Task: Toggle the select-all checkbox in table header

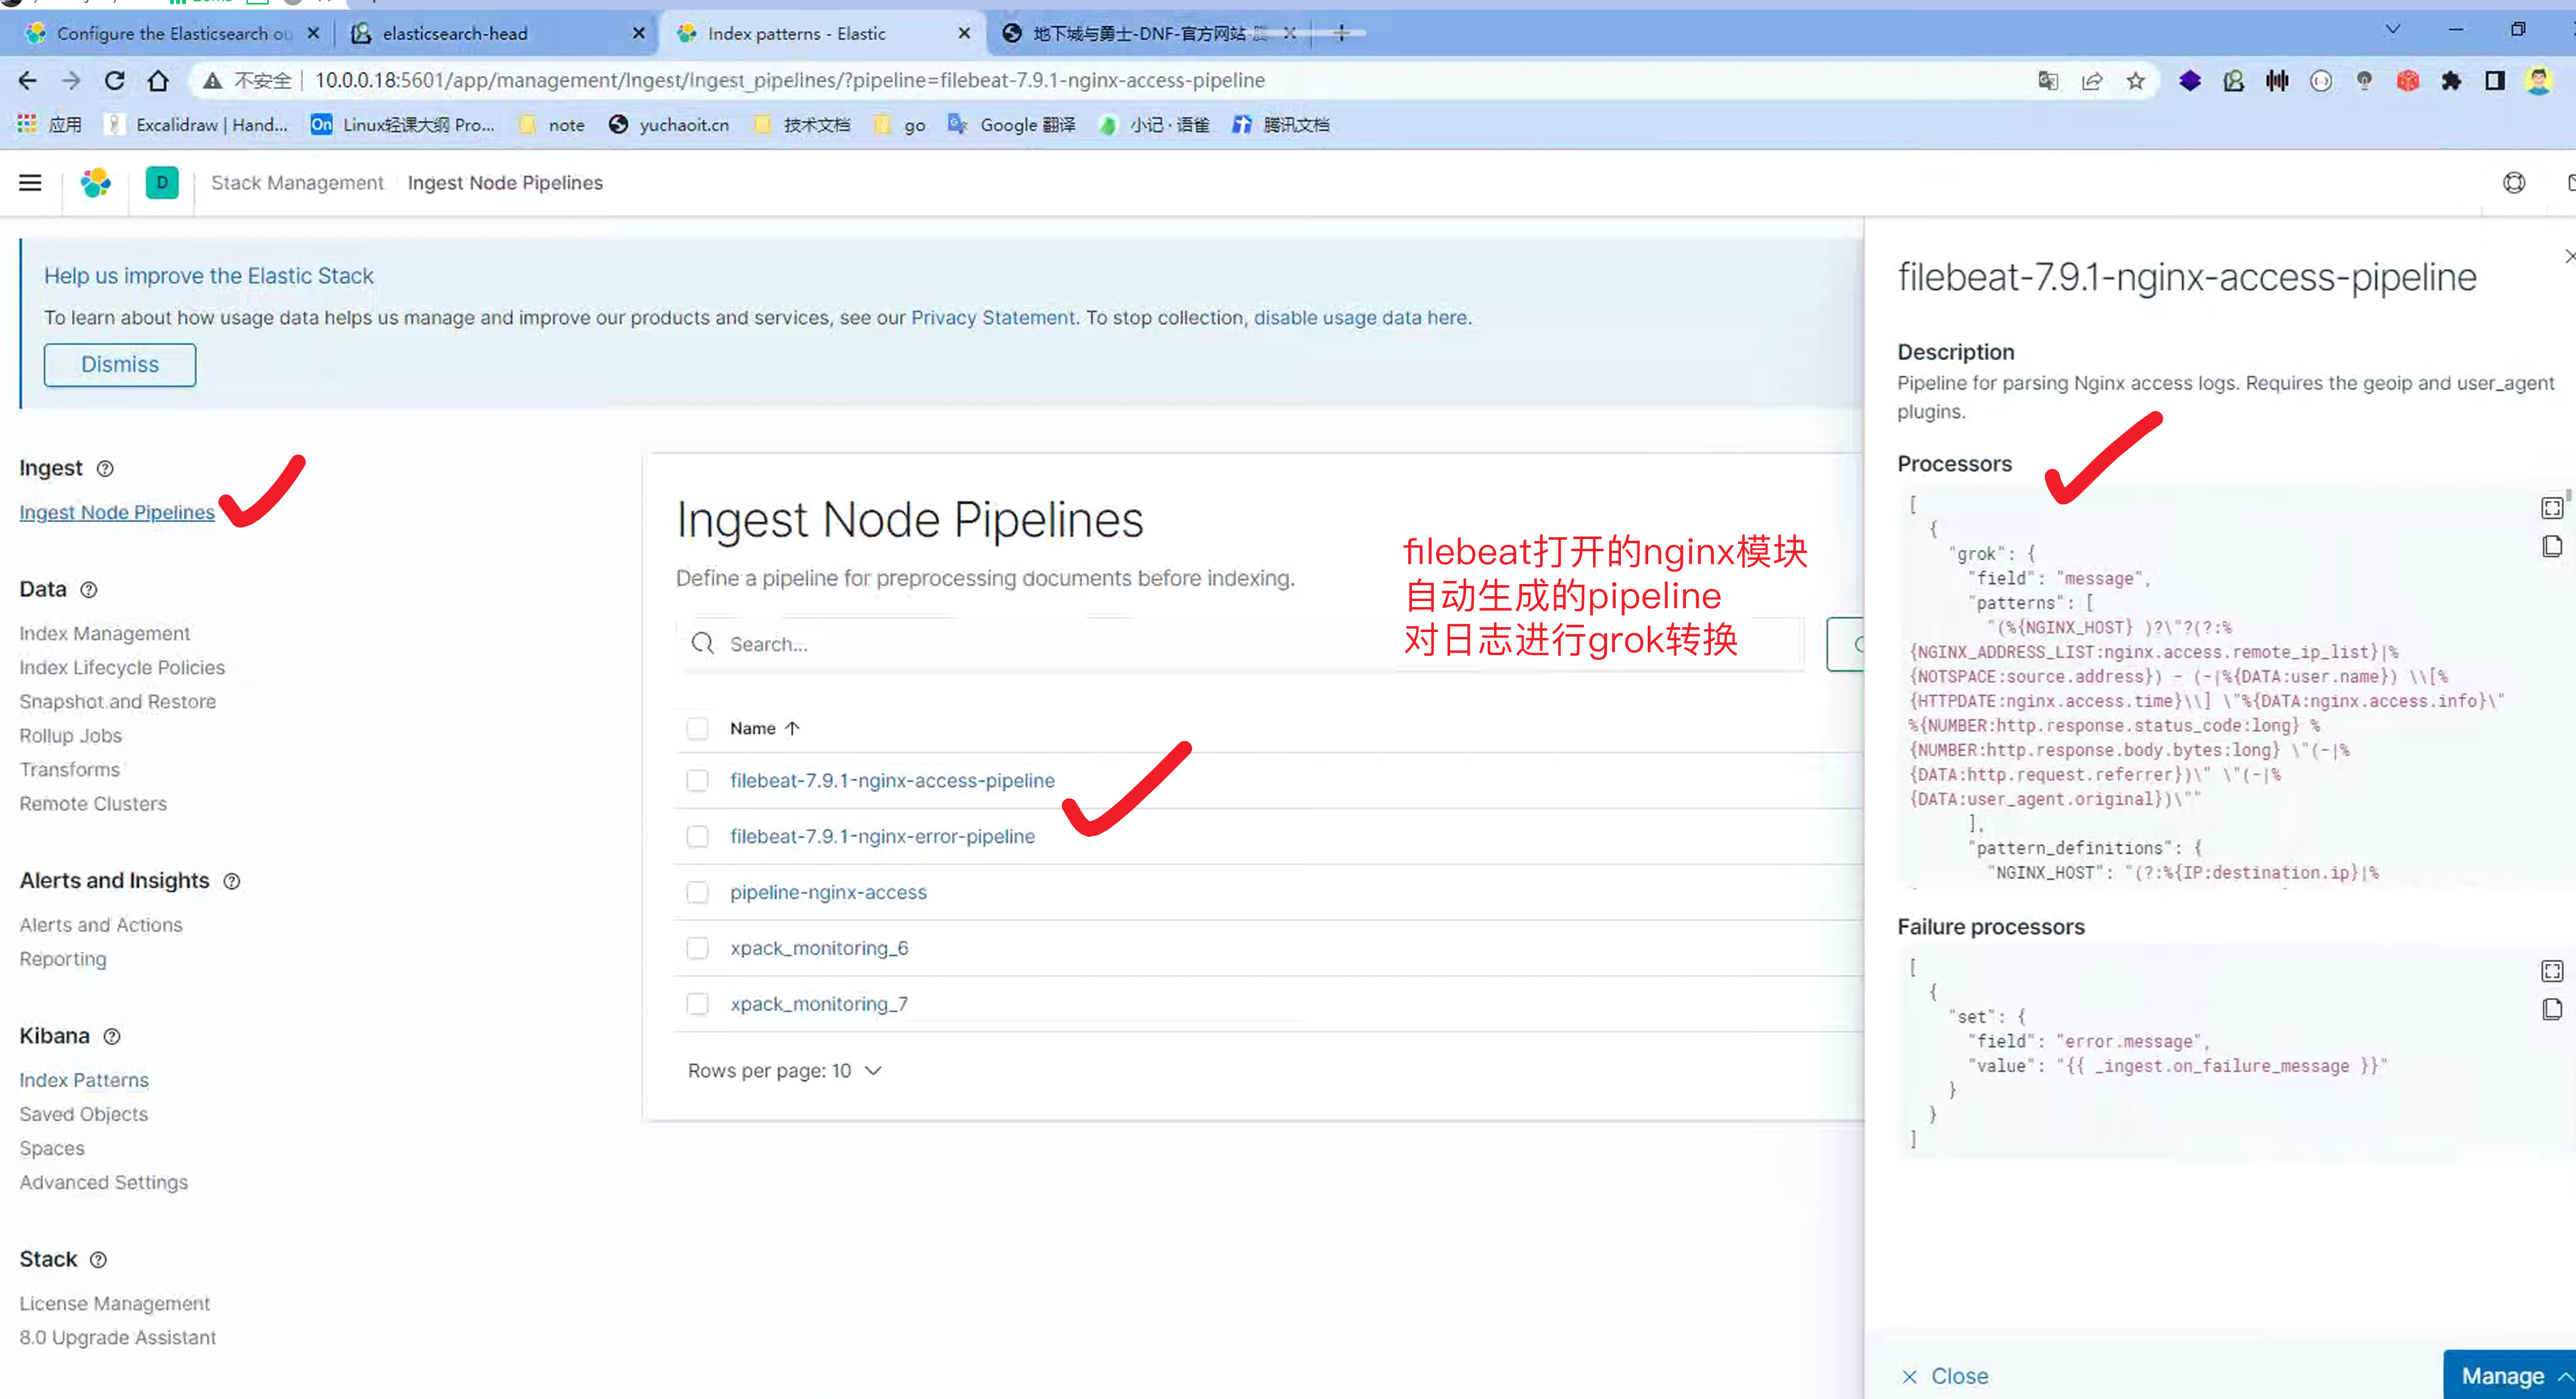Action: (697, 728)
